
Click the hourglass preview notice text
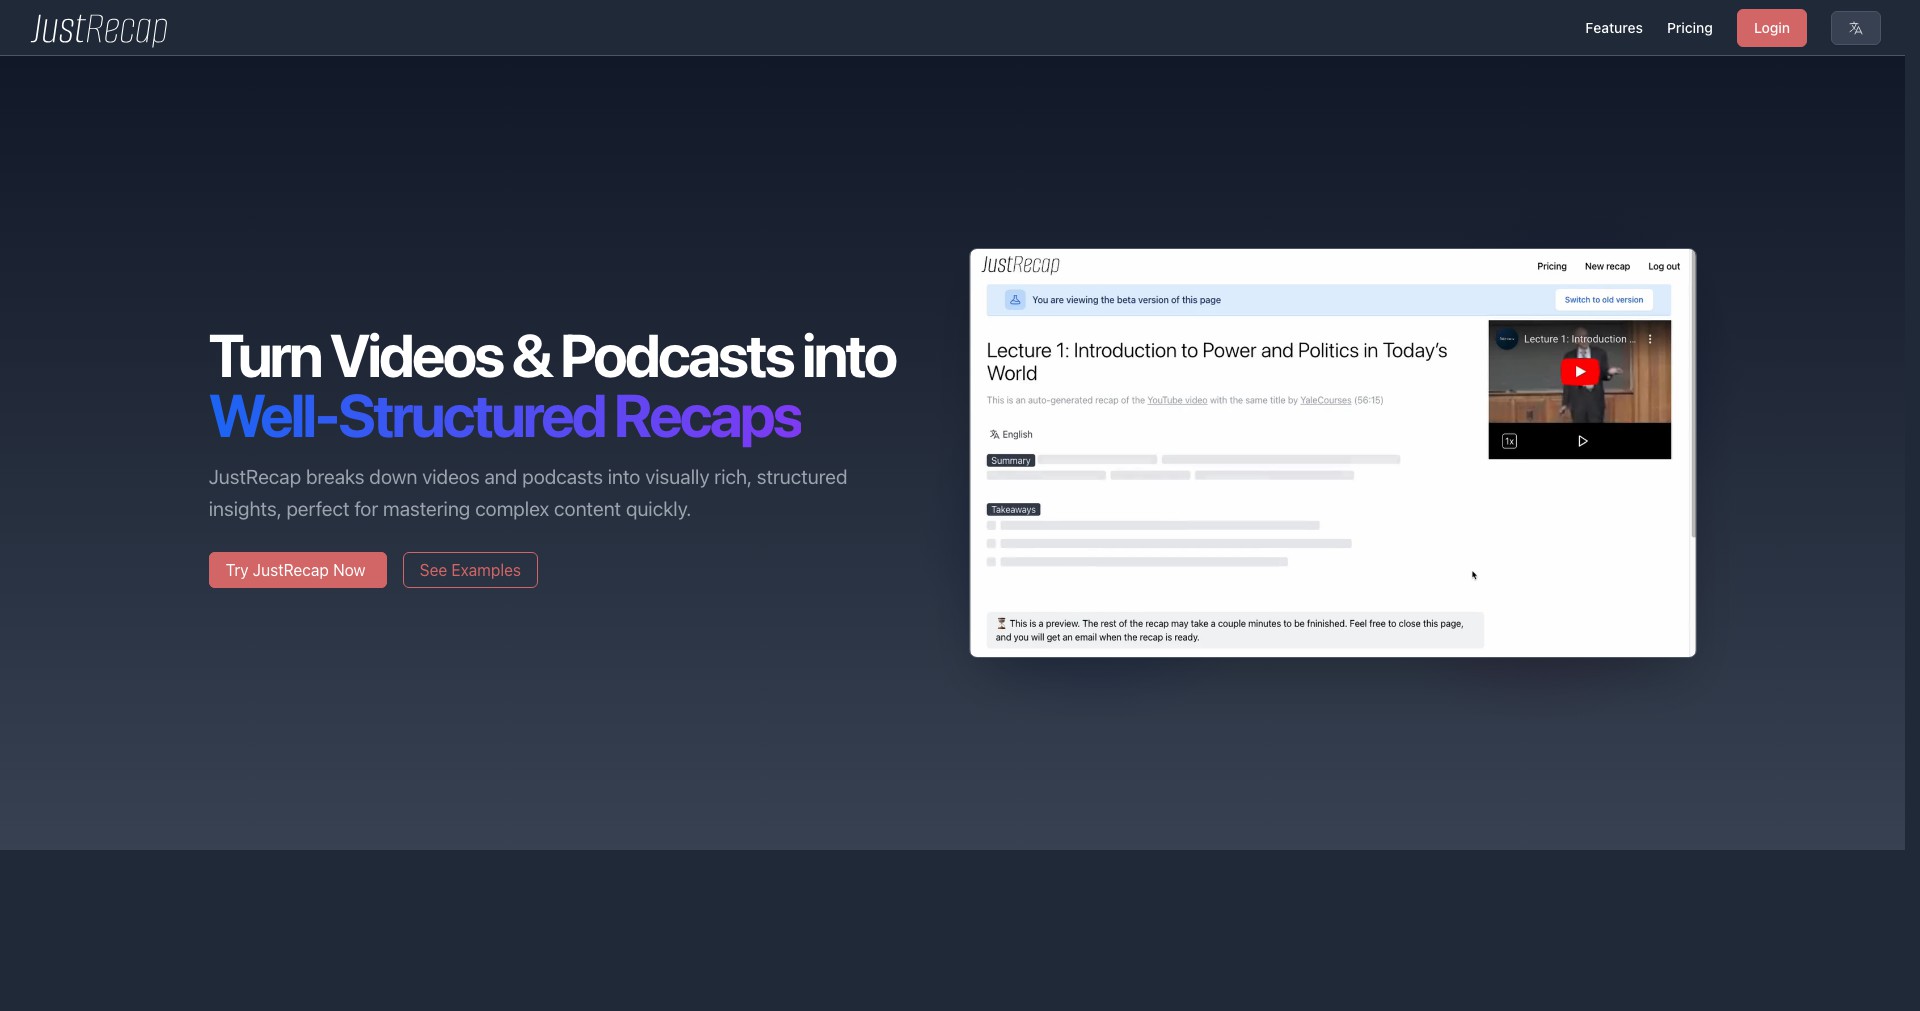click(x=1235, y=630)
